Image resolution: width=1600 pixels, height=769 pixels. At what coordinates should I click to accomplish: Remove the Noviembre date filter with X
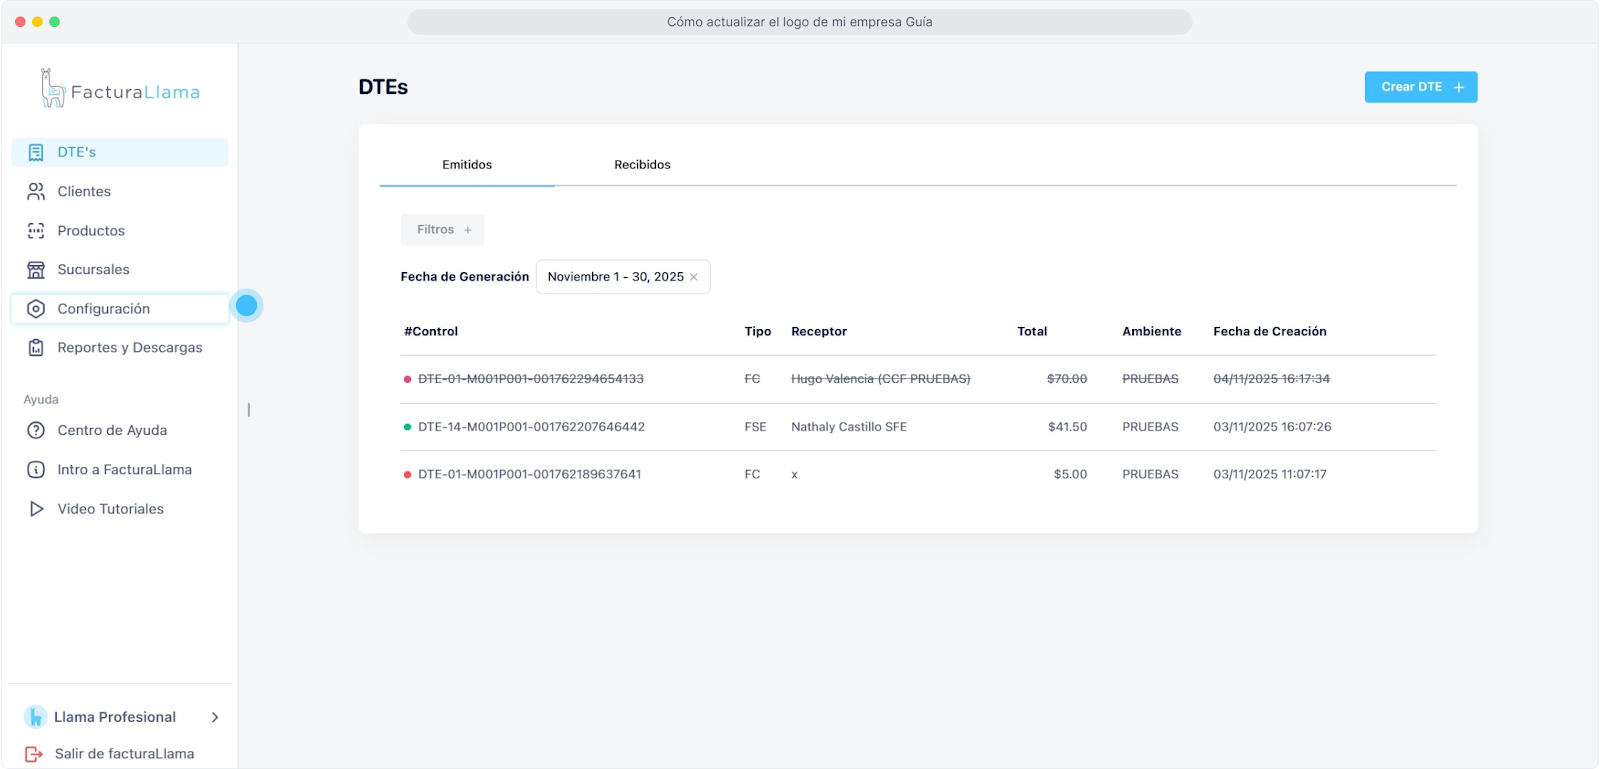click(x=694, y=278)
